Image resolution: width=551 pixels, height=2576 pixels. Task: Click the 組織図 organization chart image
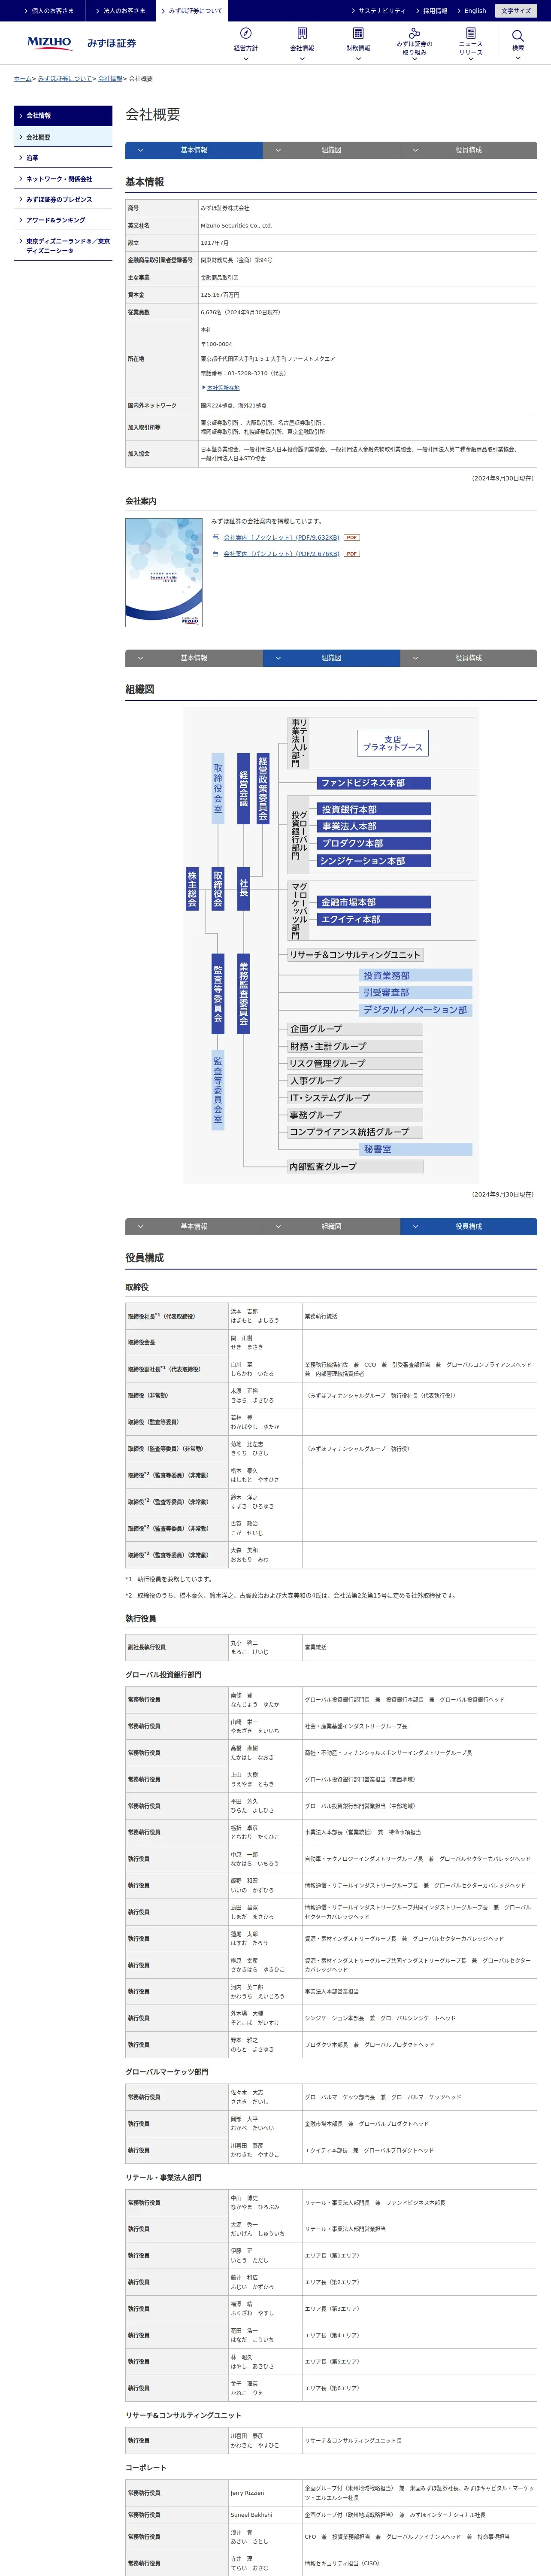pos(330,945)
